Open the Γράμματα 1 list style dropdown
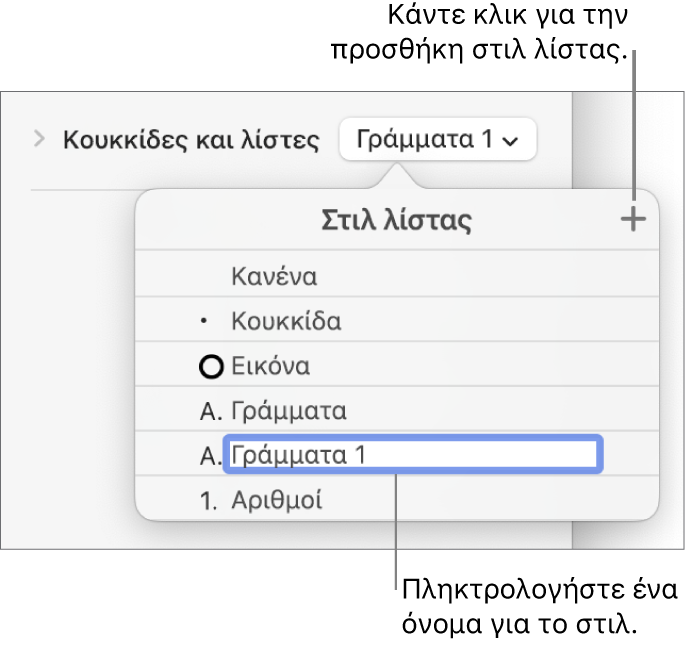The width and height of the screenshot is (692, 652). (438, 139)
